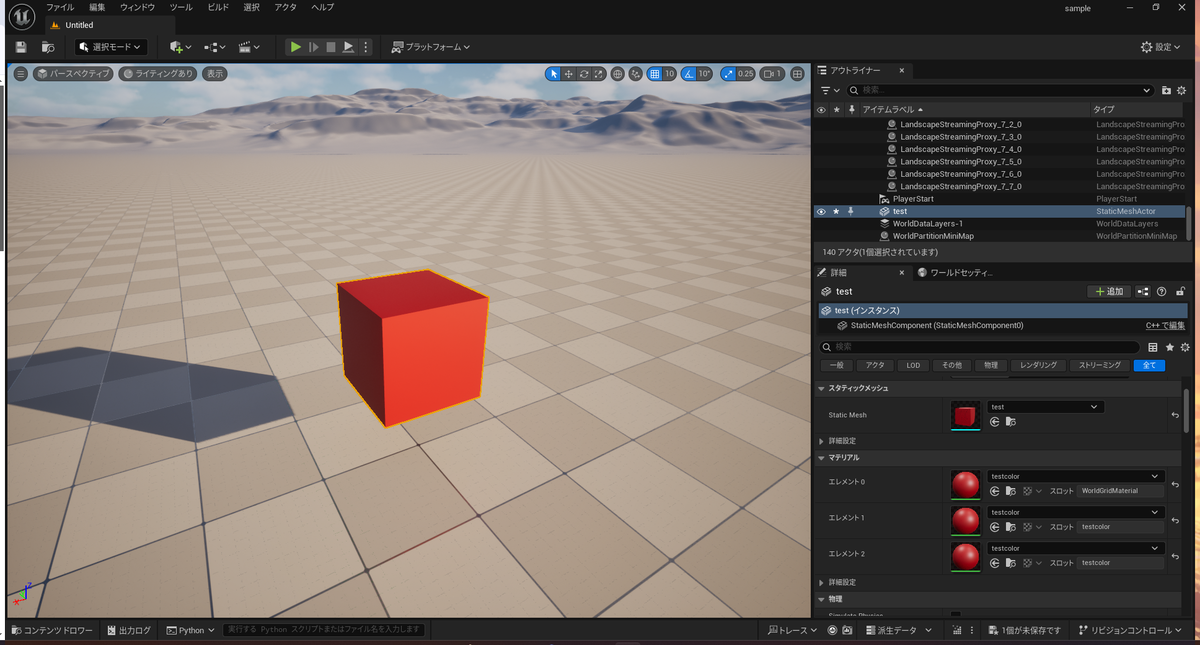The height and width of the screenshot is (645, 1200).
Task: Toggle grid snapping in viewport toolbar
Action: (x=654, y=74)
